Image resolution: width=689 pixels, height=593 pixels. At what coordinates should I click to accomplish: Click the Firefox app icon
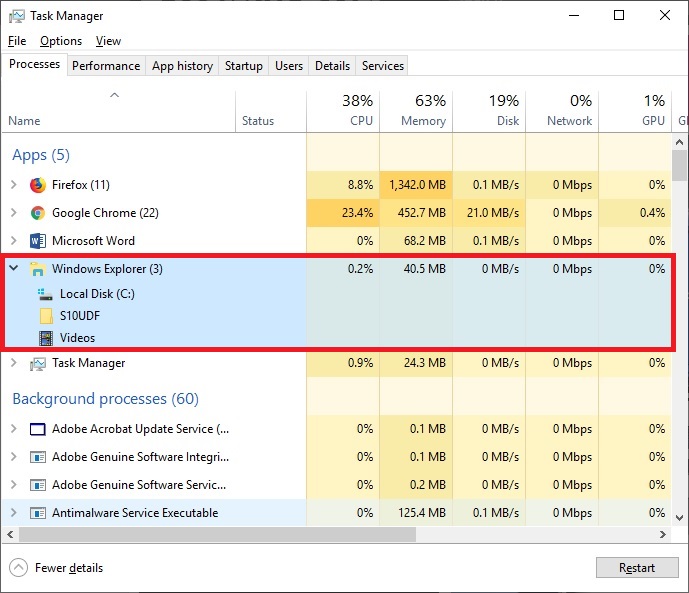click(x=38, y=185)
